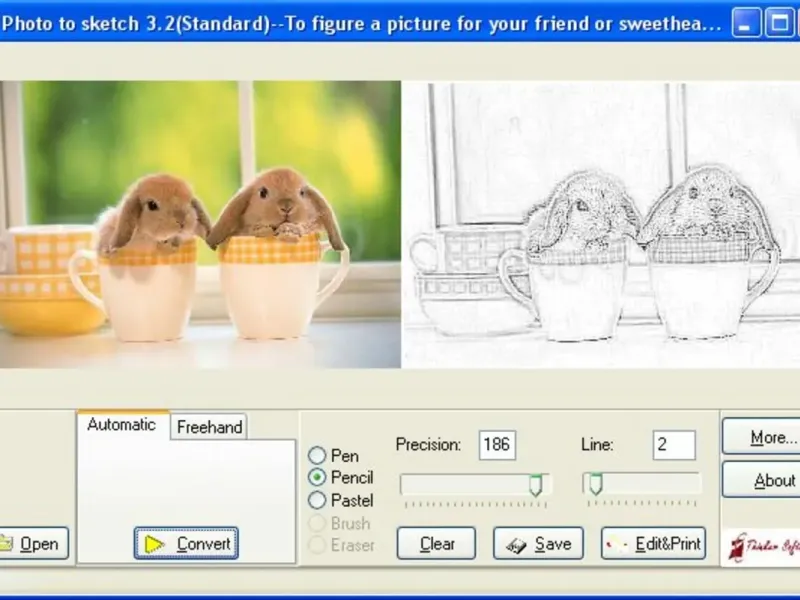Viewport: 800px width, 600px height.
Task: Save the sketch with the Save button
Action: 538,543
